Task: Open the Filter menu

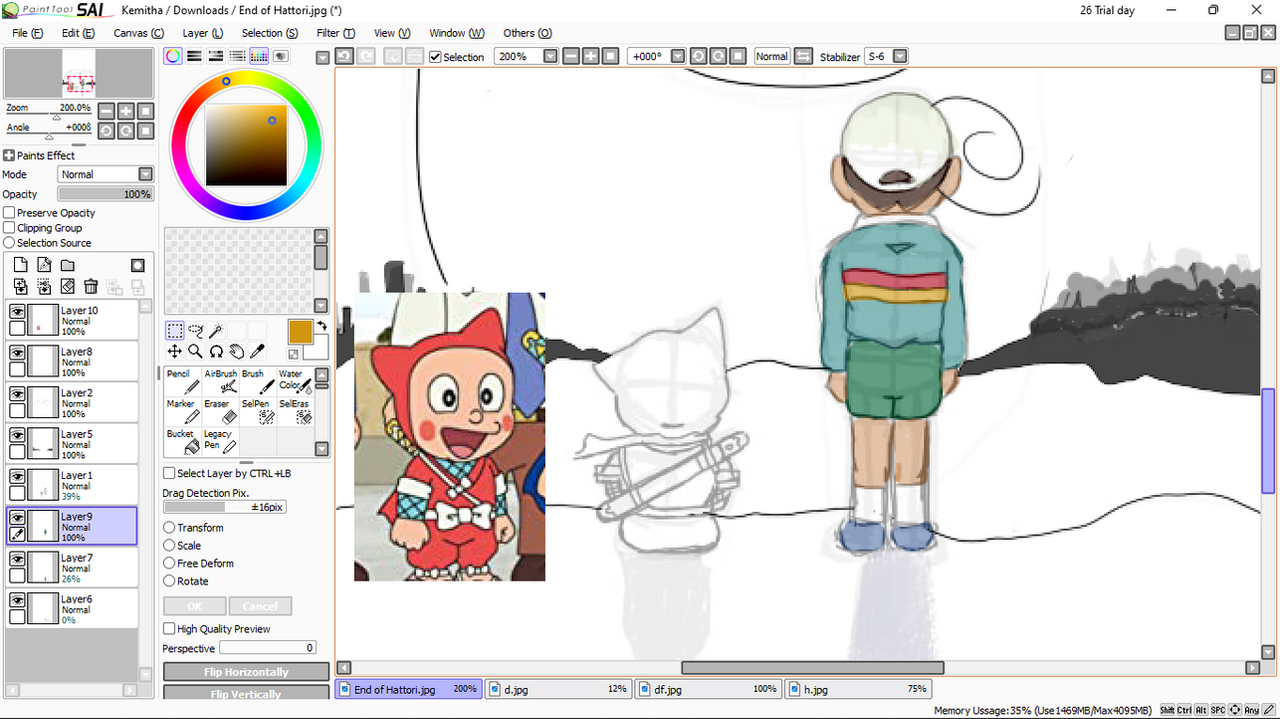Action: (x=336, y=33)
